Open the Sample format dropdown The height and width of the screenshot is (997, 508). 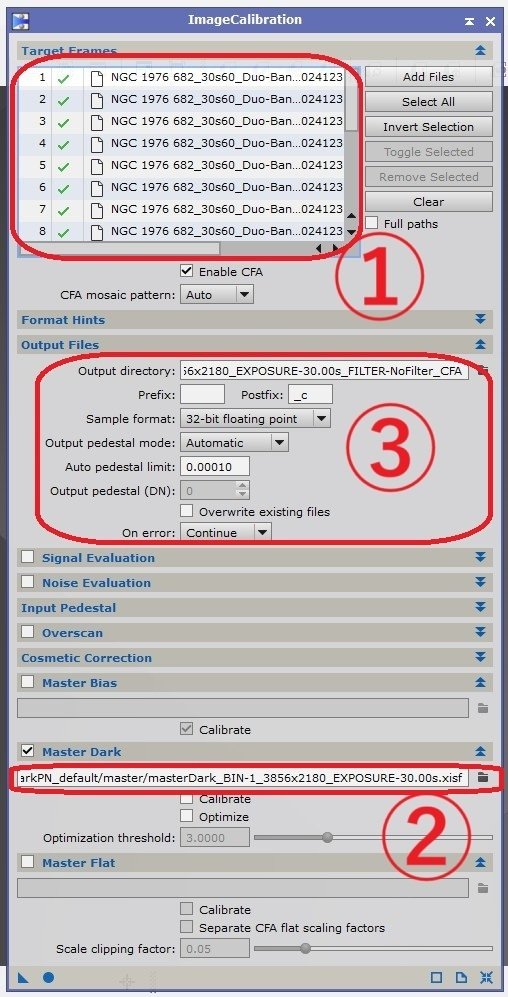(x=255, y=418)
